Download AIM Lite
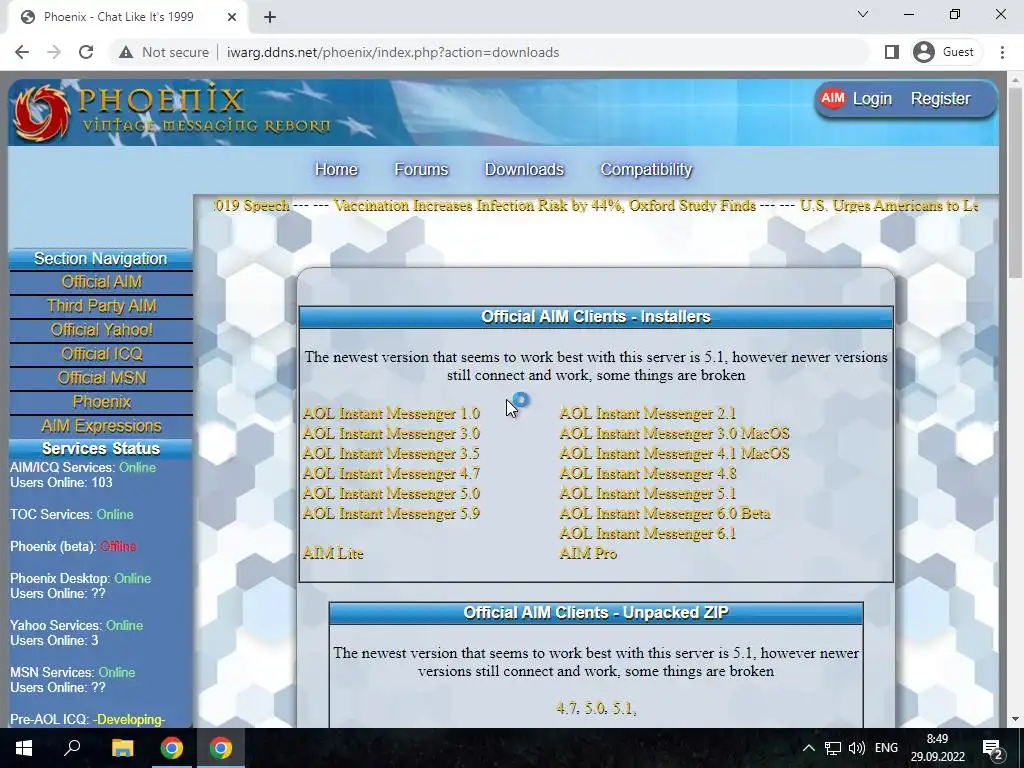 pyautogui.click(x=333, y=553)
